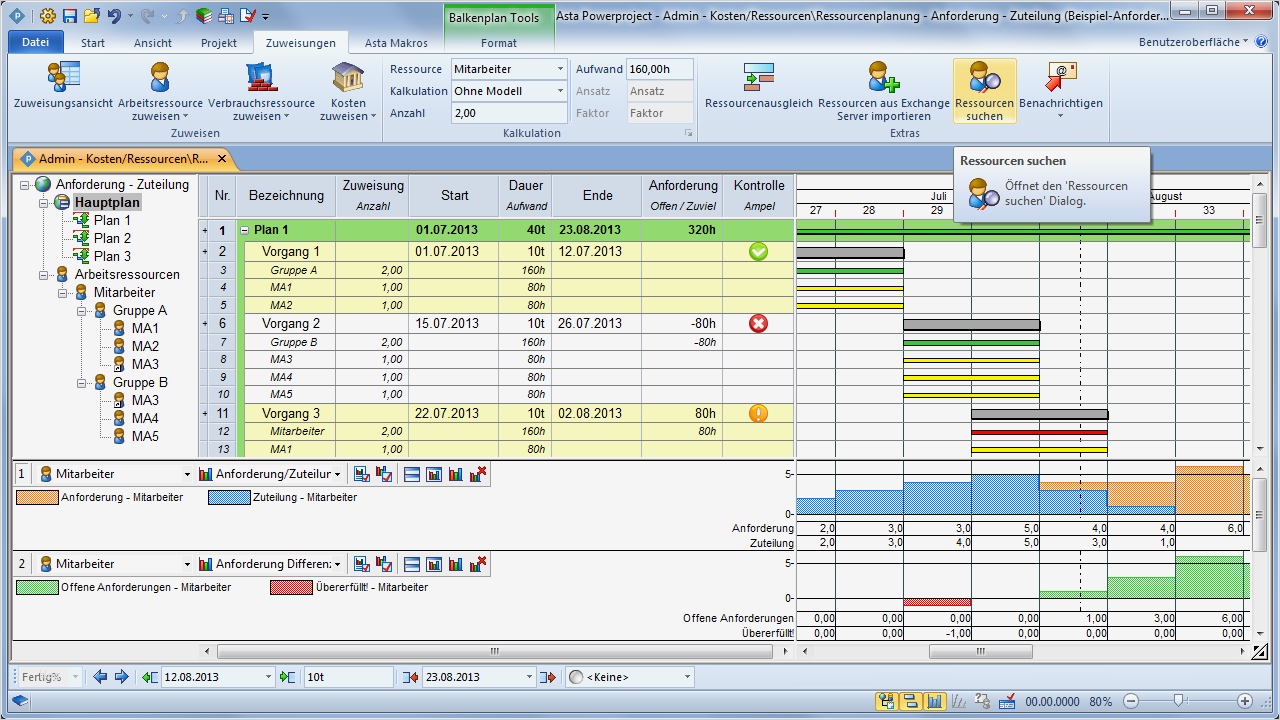Select the Arbeitsressource zuweisen tool
The width and height of the screenshot is (1280, 720).
[160, 92]
